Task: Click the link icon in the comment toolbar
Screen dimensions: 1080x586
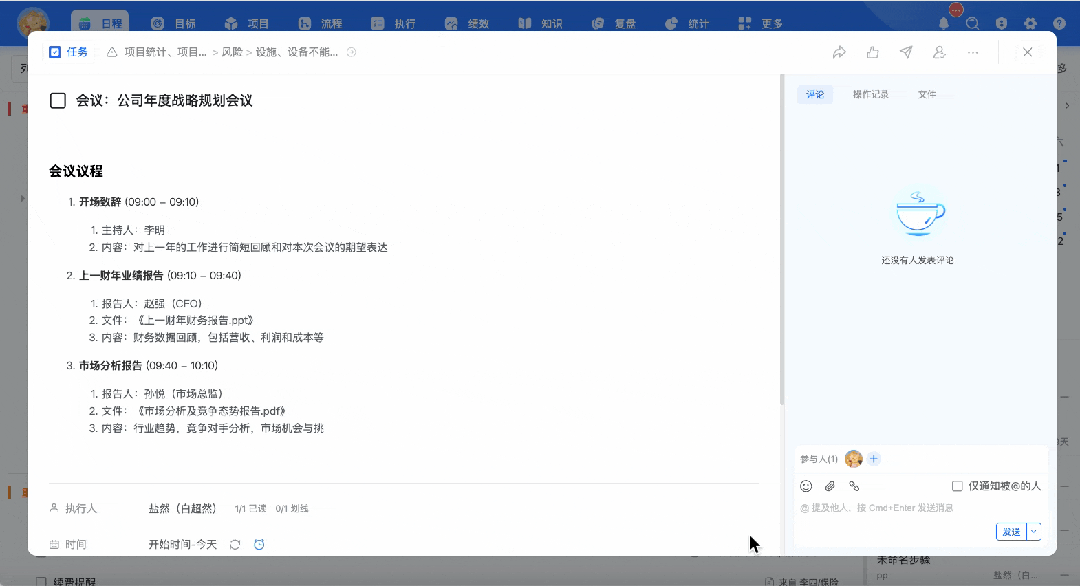Action: pos(852,486)
